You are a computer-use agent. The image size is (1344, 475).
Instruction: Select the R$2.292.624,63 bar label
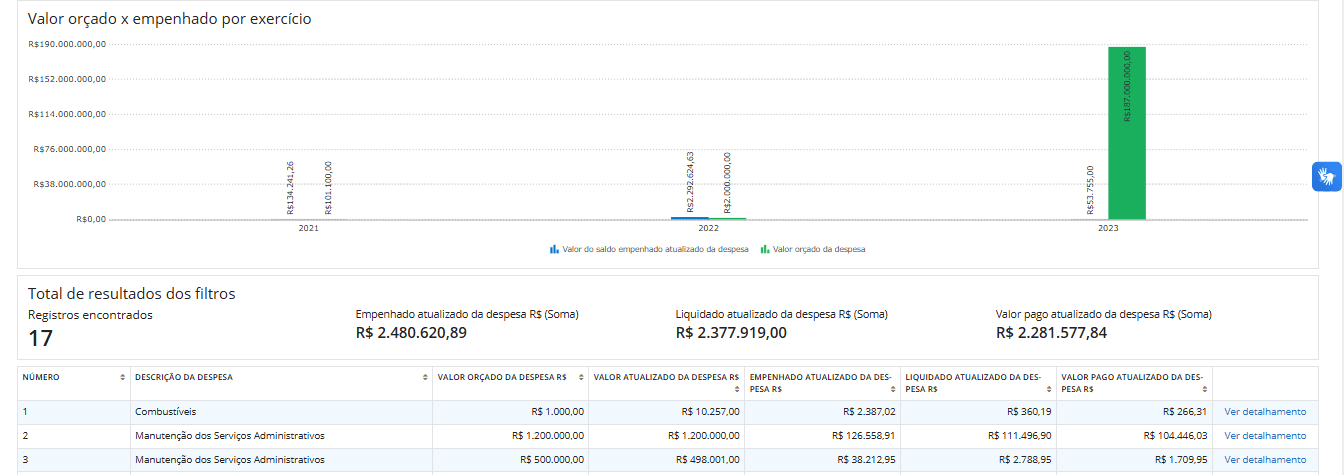pyautogui.click(x=690, y=182)
